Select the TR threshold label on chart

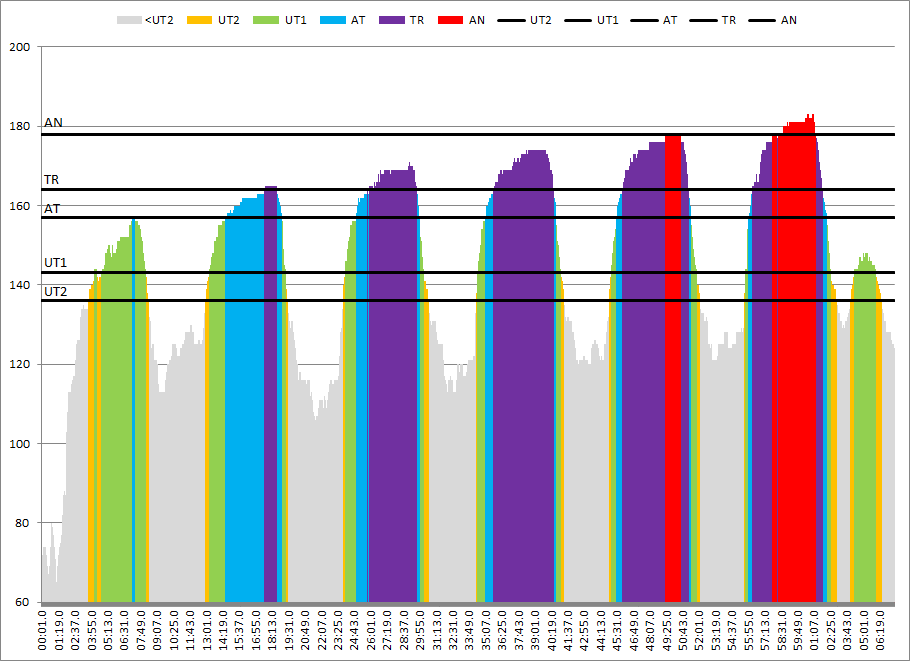[x=51, y=180]
